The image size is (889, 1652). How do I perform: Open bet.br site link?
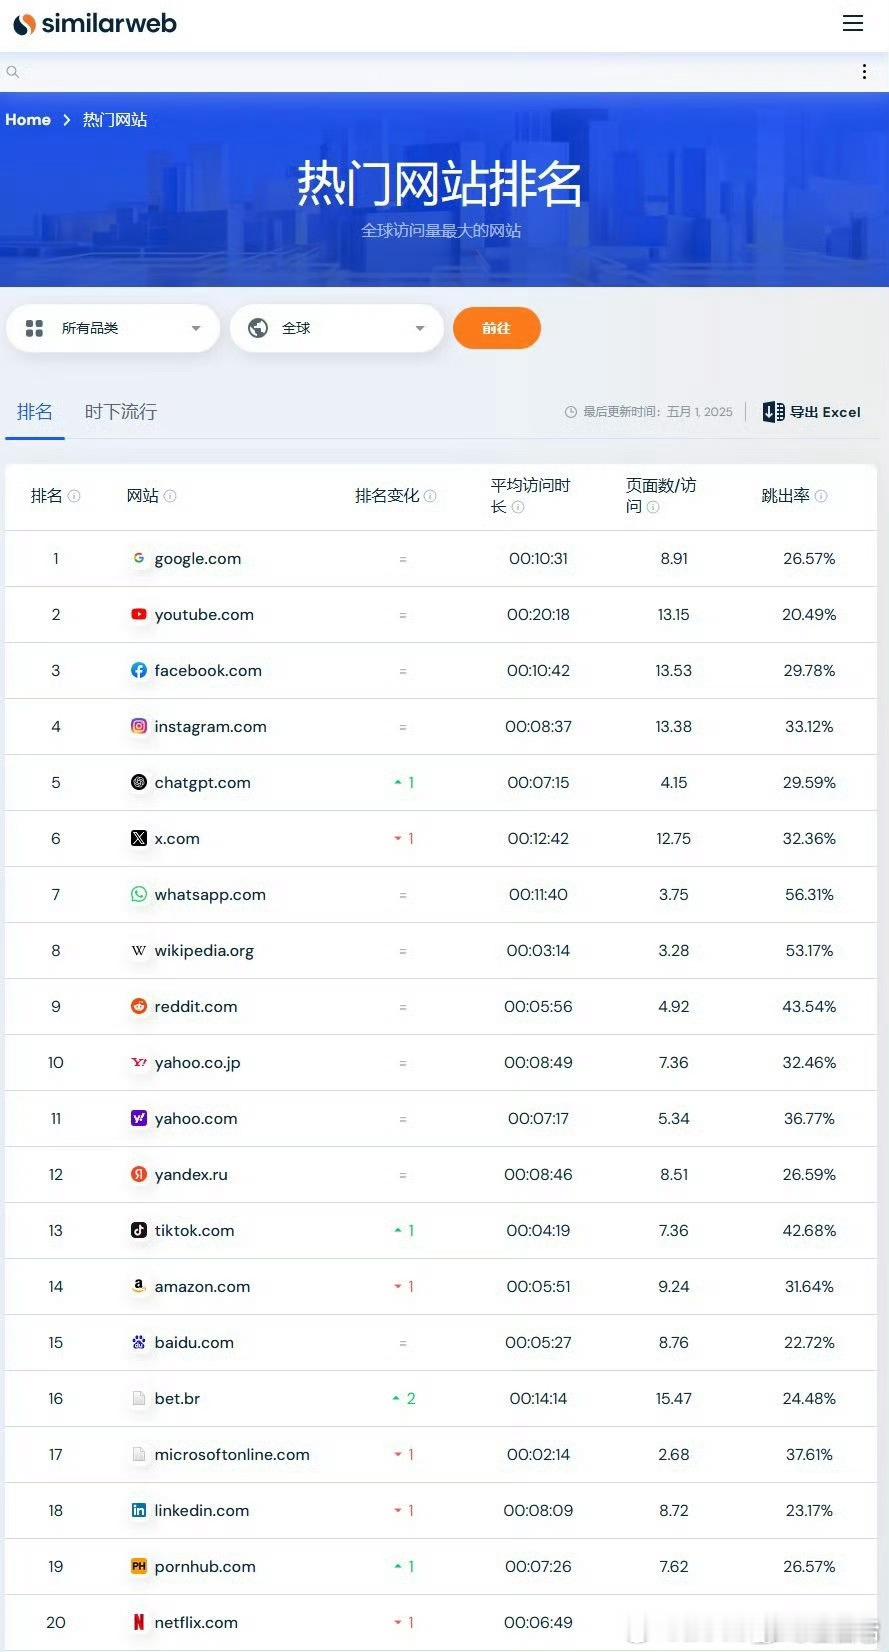point(177,1399)
